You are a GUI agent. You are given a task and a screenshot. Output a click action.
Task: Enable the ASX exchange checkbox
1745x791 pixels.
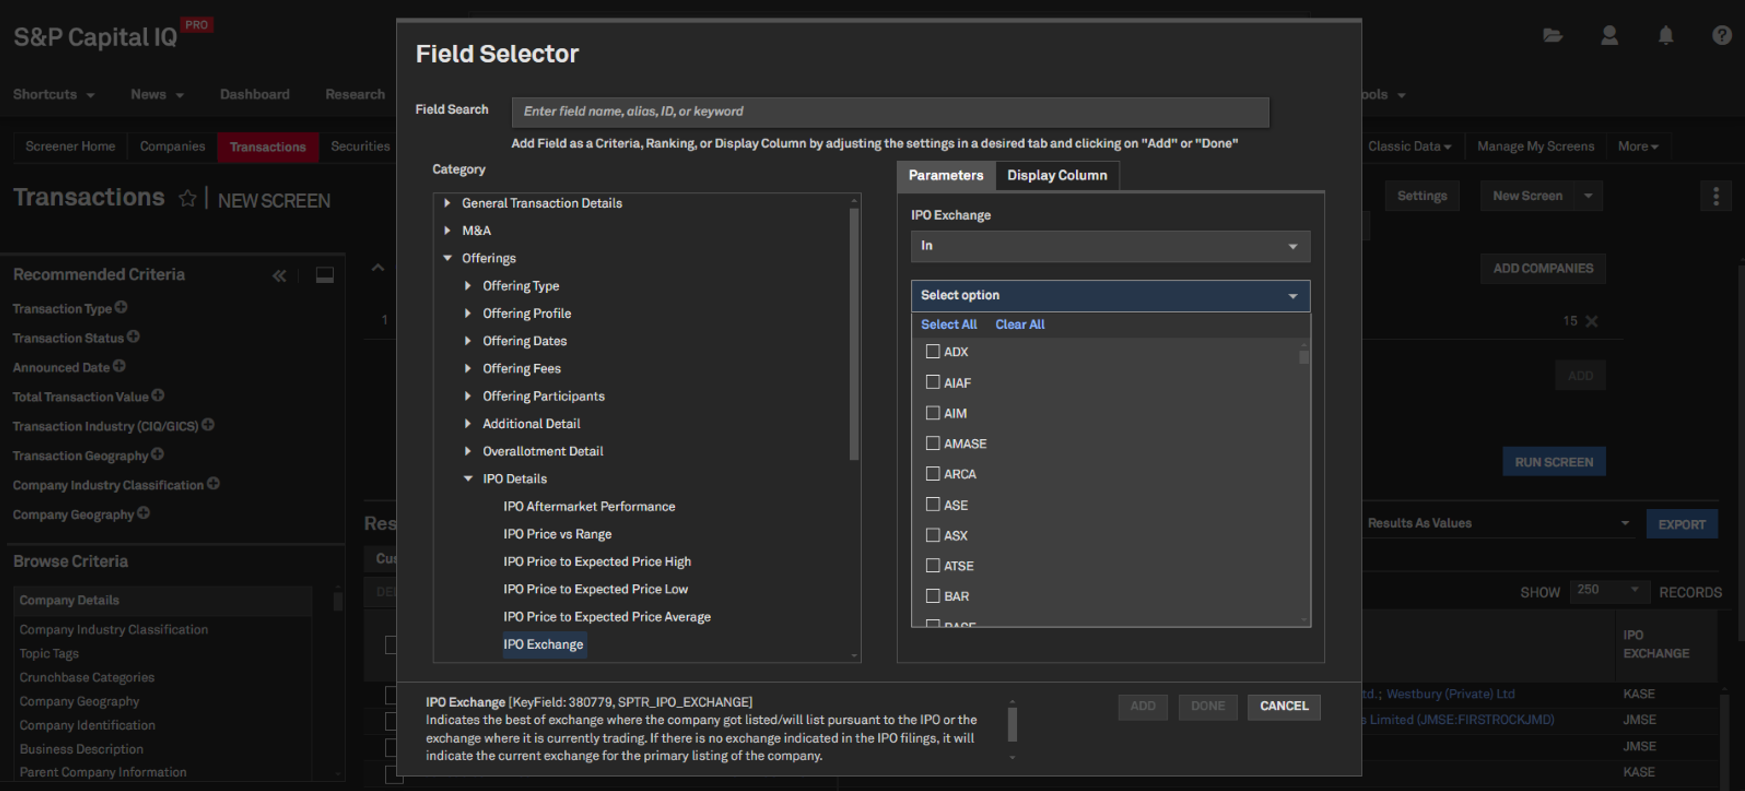[933, 535]
